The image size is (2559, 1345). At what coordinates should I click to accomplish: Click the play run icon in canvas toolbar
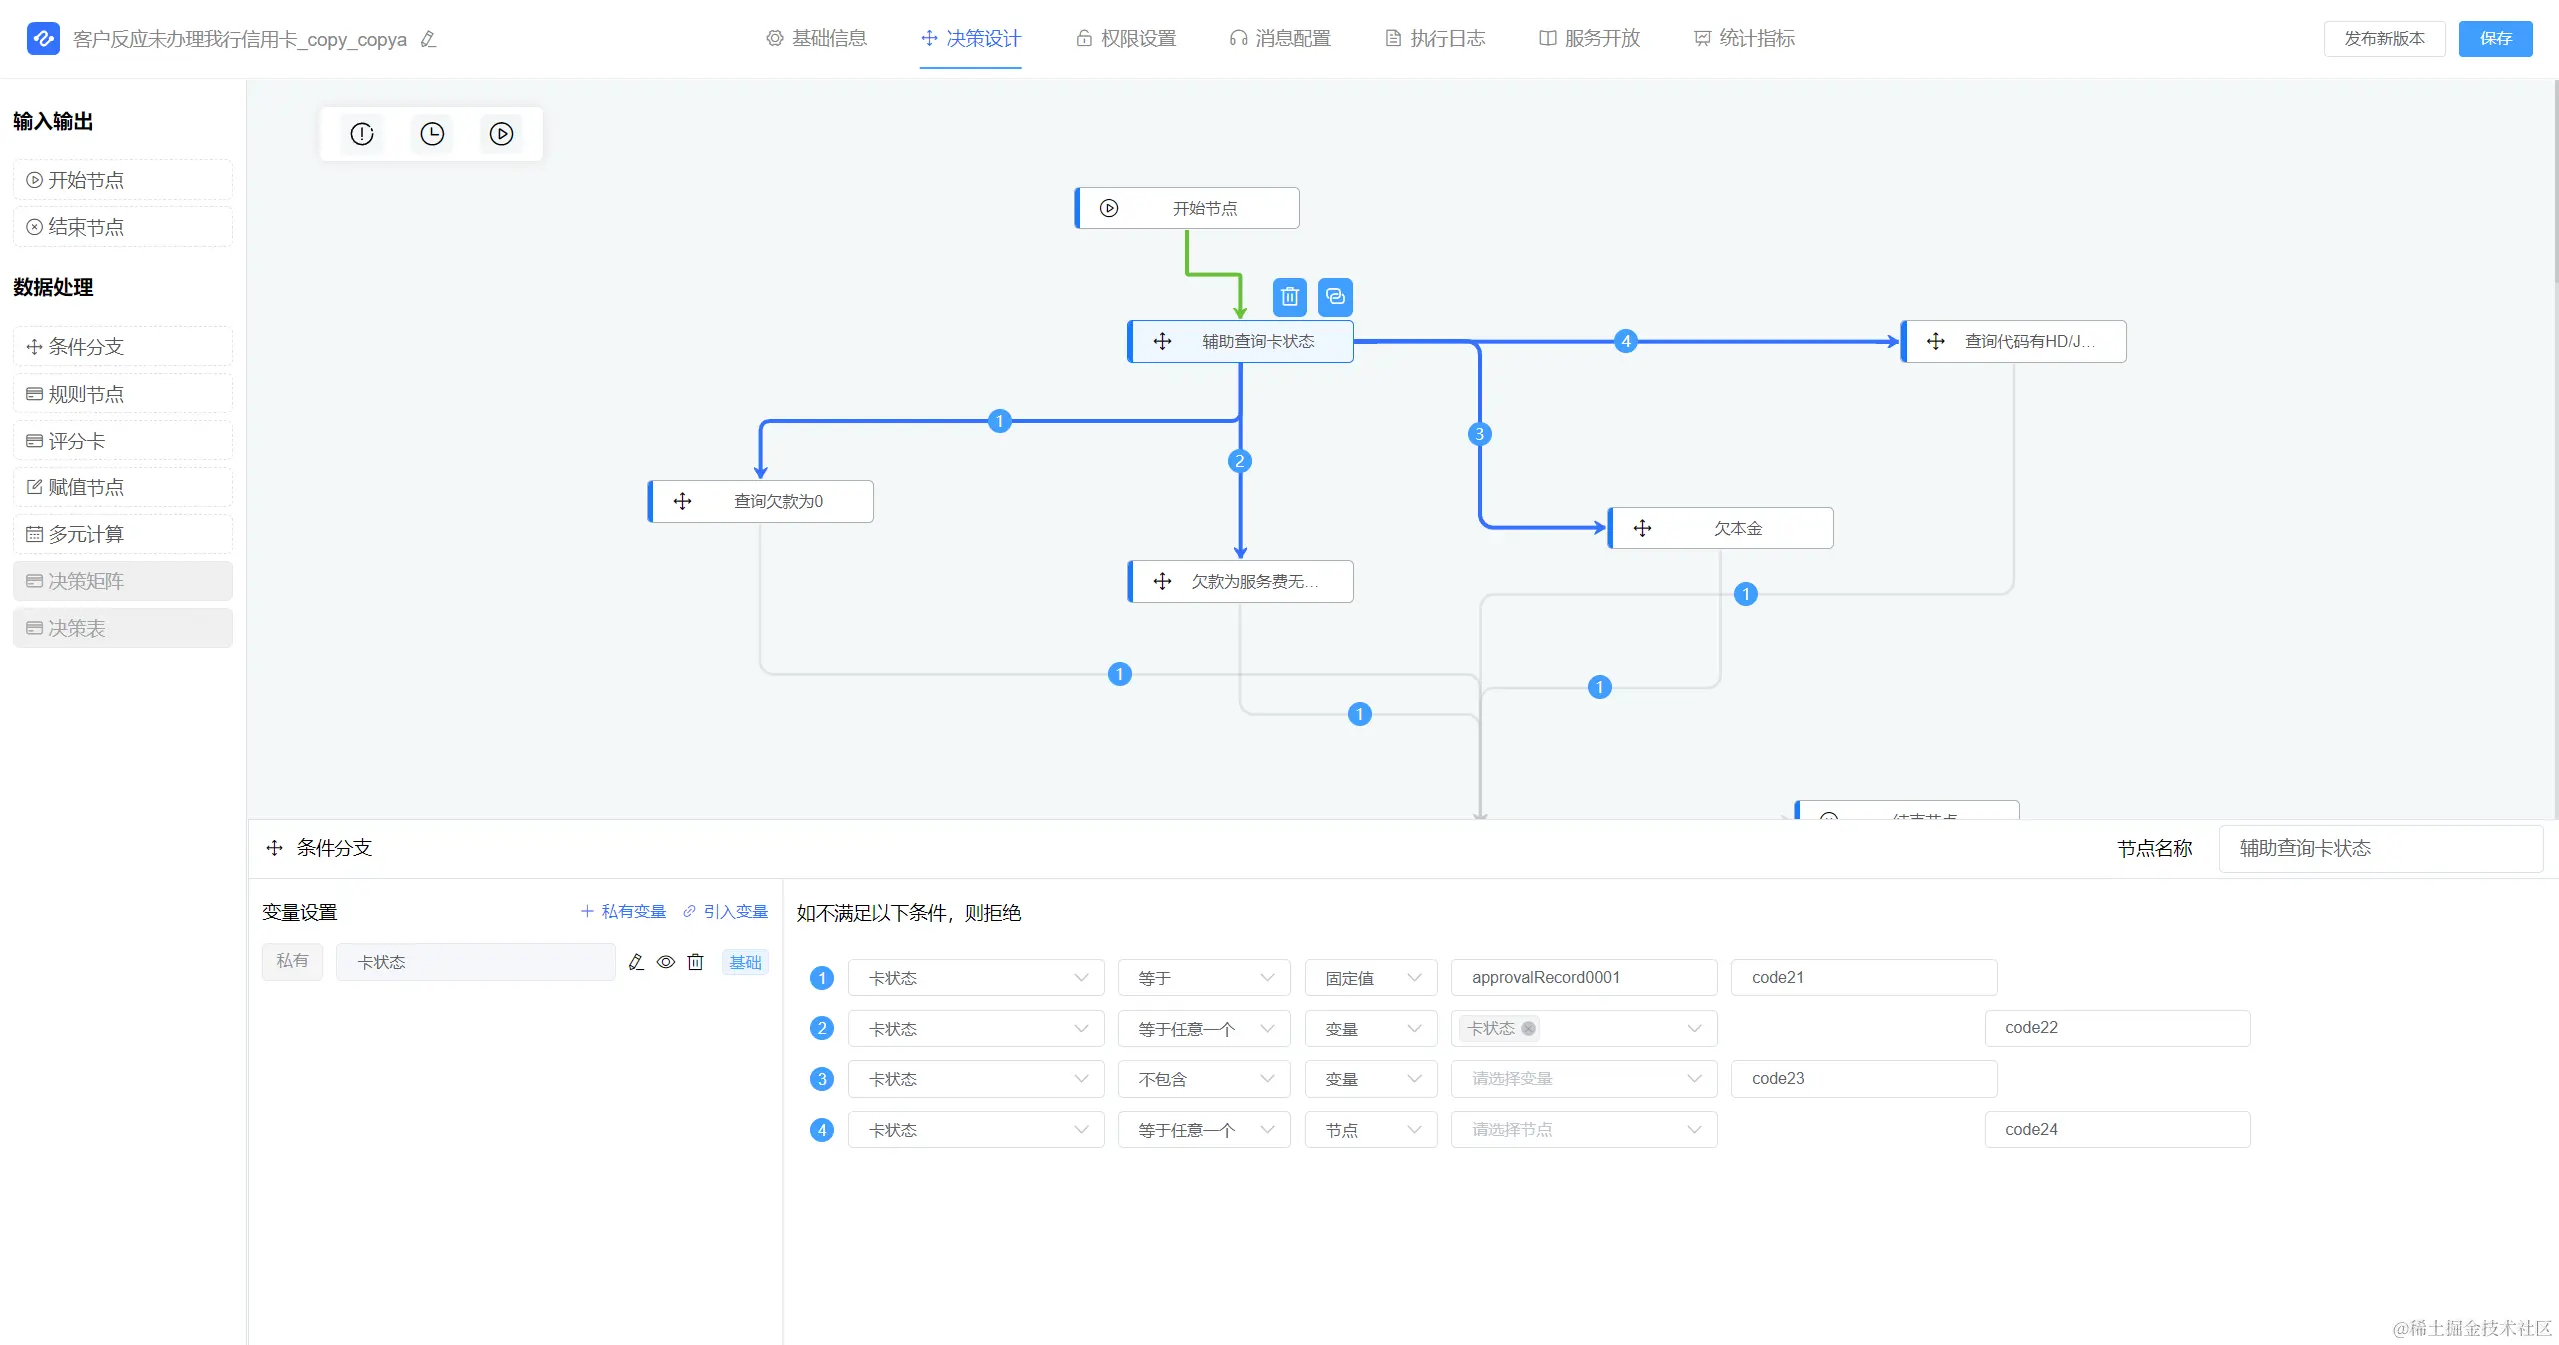(502, 134)
